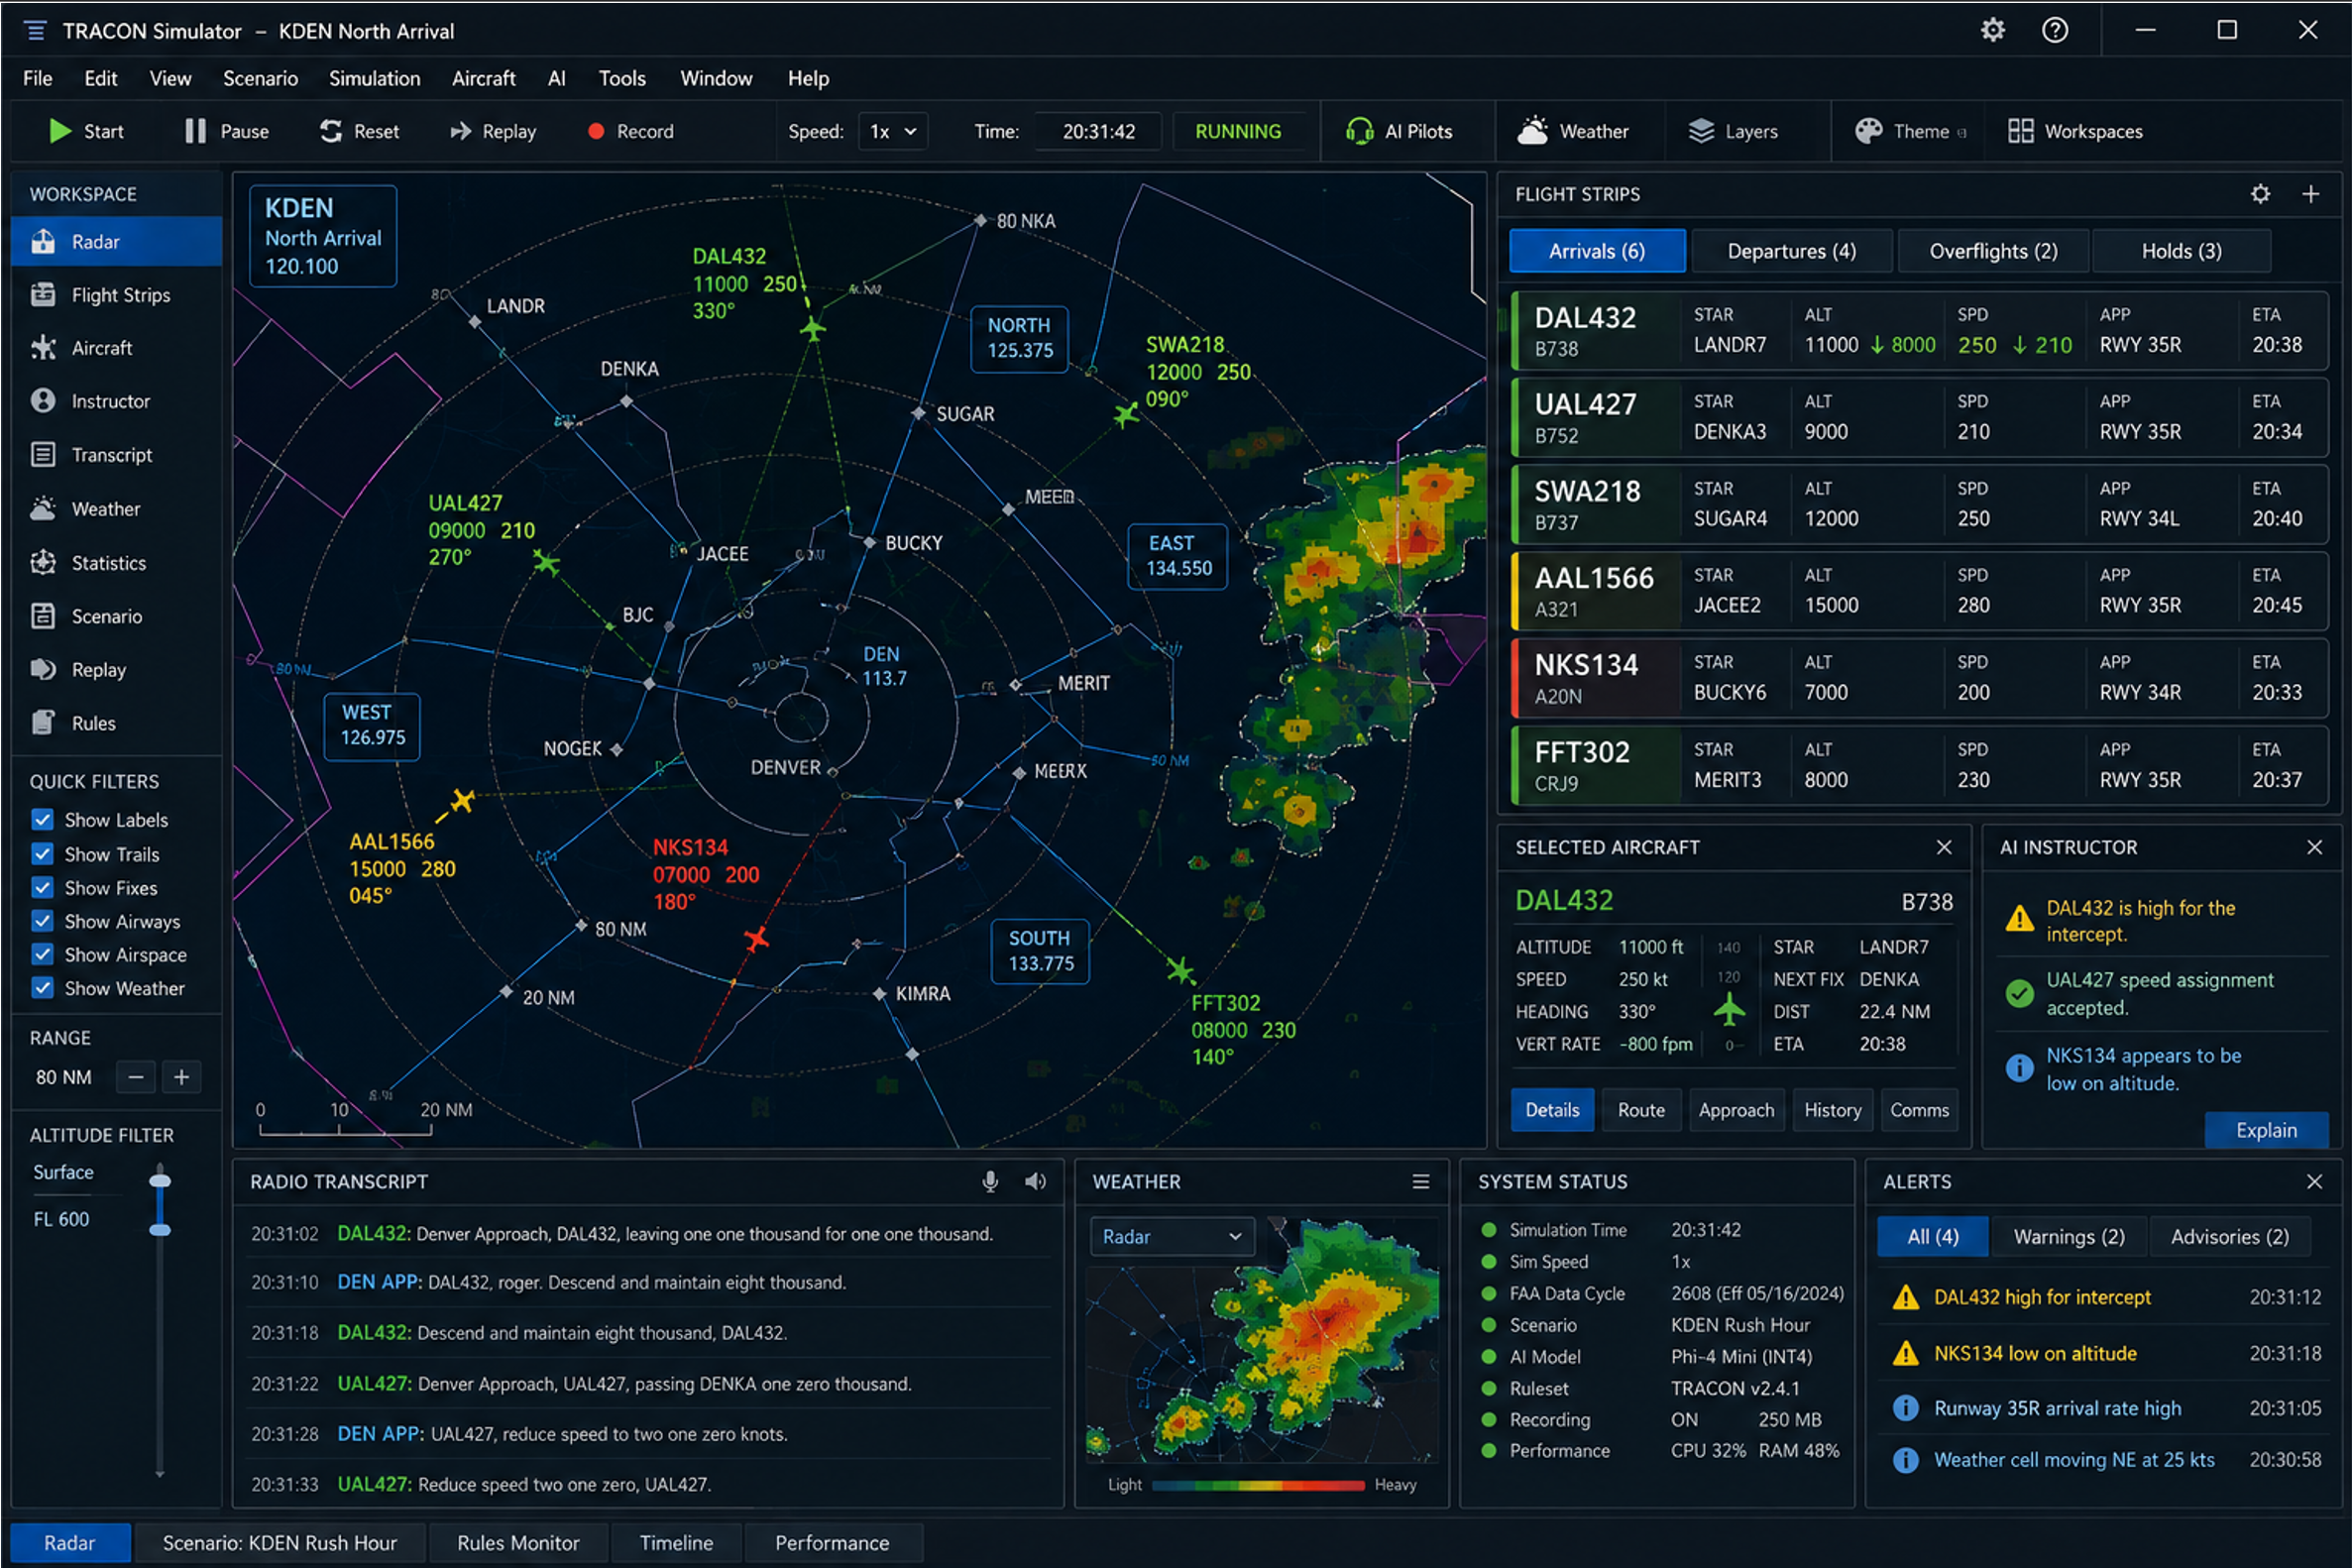Show the Warnings (2) alerts tab
Image resolution: width=2352 pixels, height=1568 pixels.
tap(2068, 1237)
